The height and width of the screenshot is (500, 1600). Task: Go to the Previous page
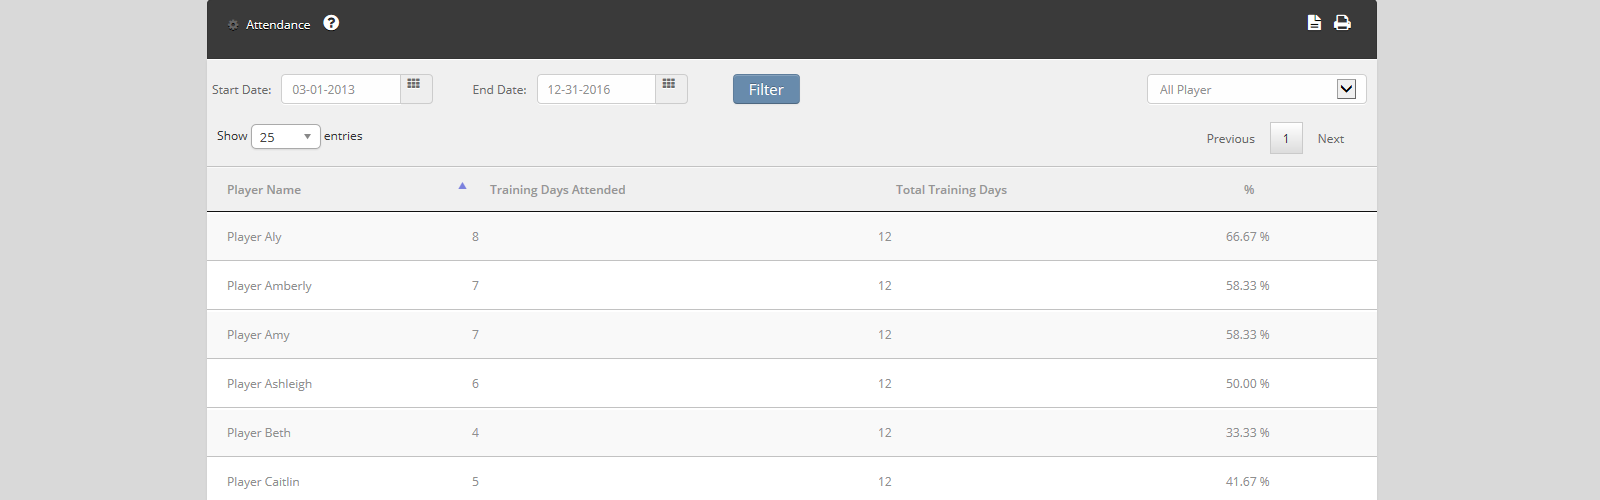[1230, 139]
